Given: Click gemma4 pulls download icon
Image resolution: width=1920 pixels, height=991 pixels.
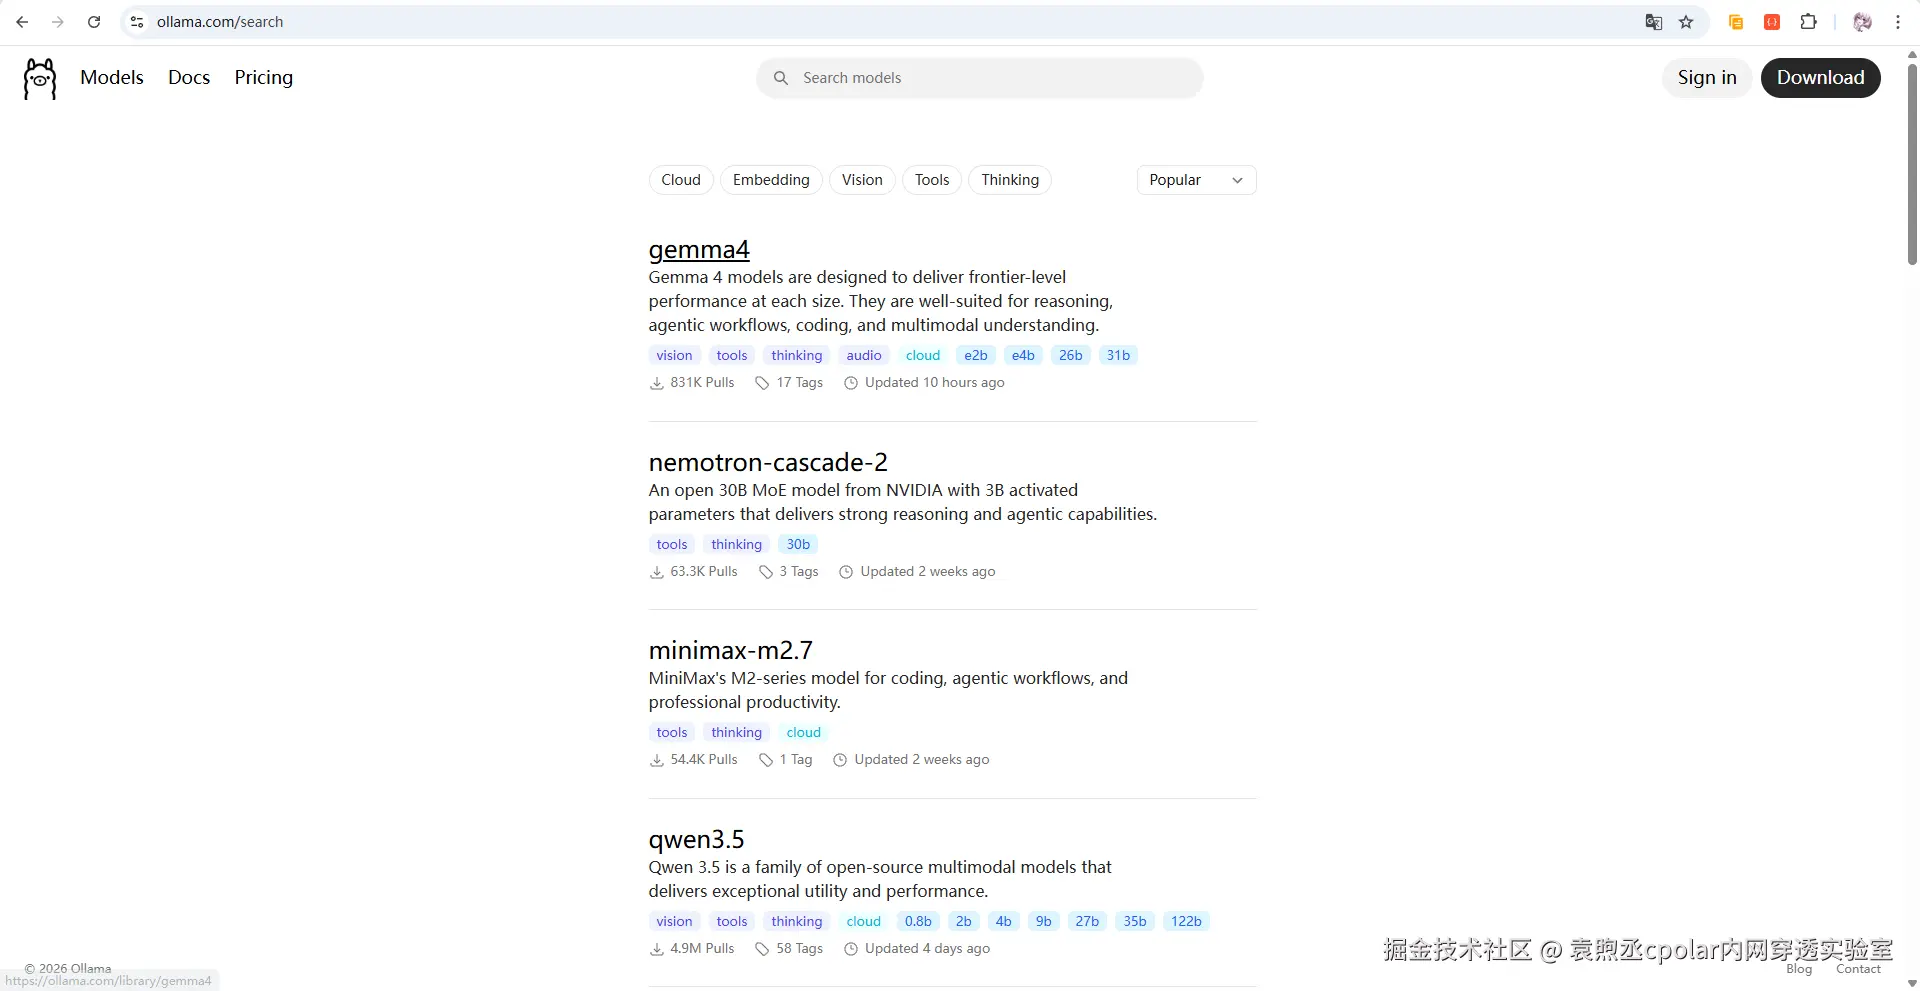Looking at the screenshot, I should coord(657,383).
